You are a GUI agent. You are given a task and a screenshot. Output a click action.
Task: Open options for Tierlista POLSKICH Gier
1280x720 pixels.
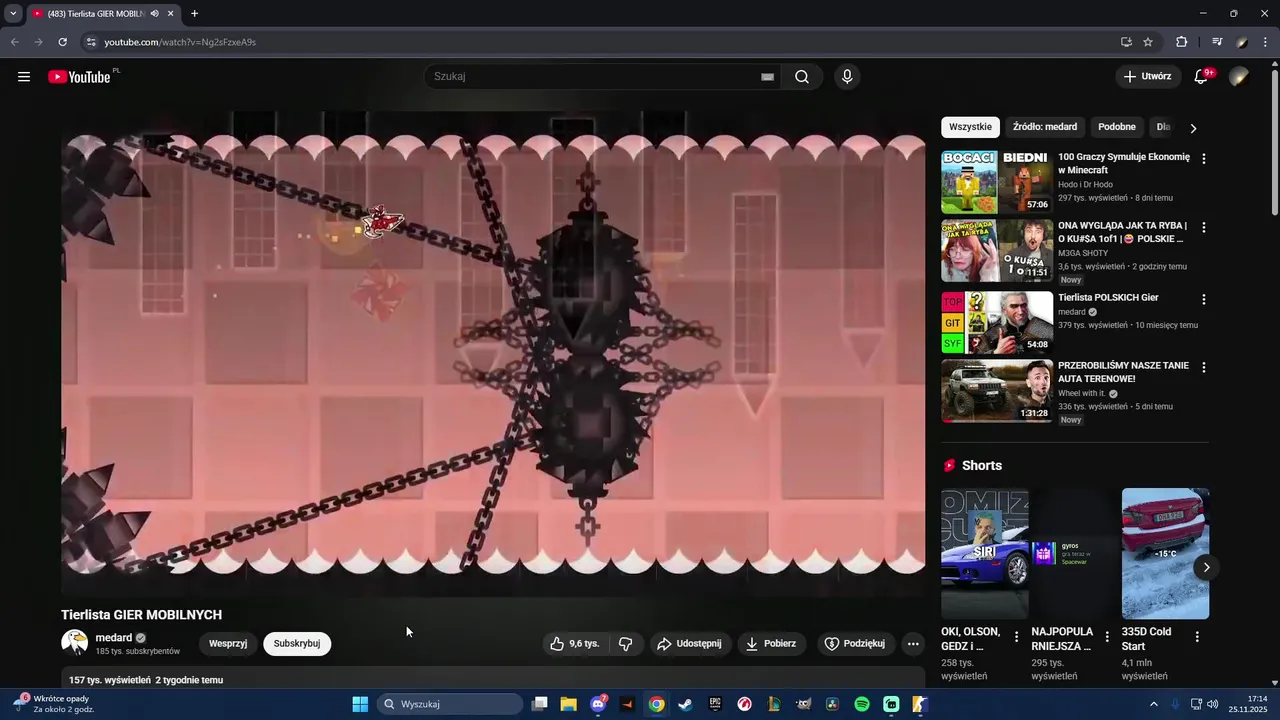tap(1204, 299)
